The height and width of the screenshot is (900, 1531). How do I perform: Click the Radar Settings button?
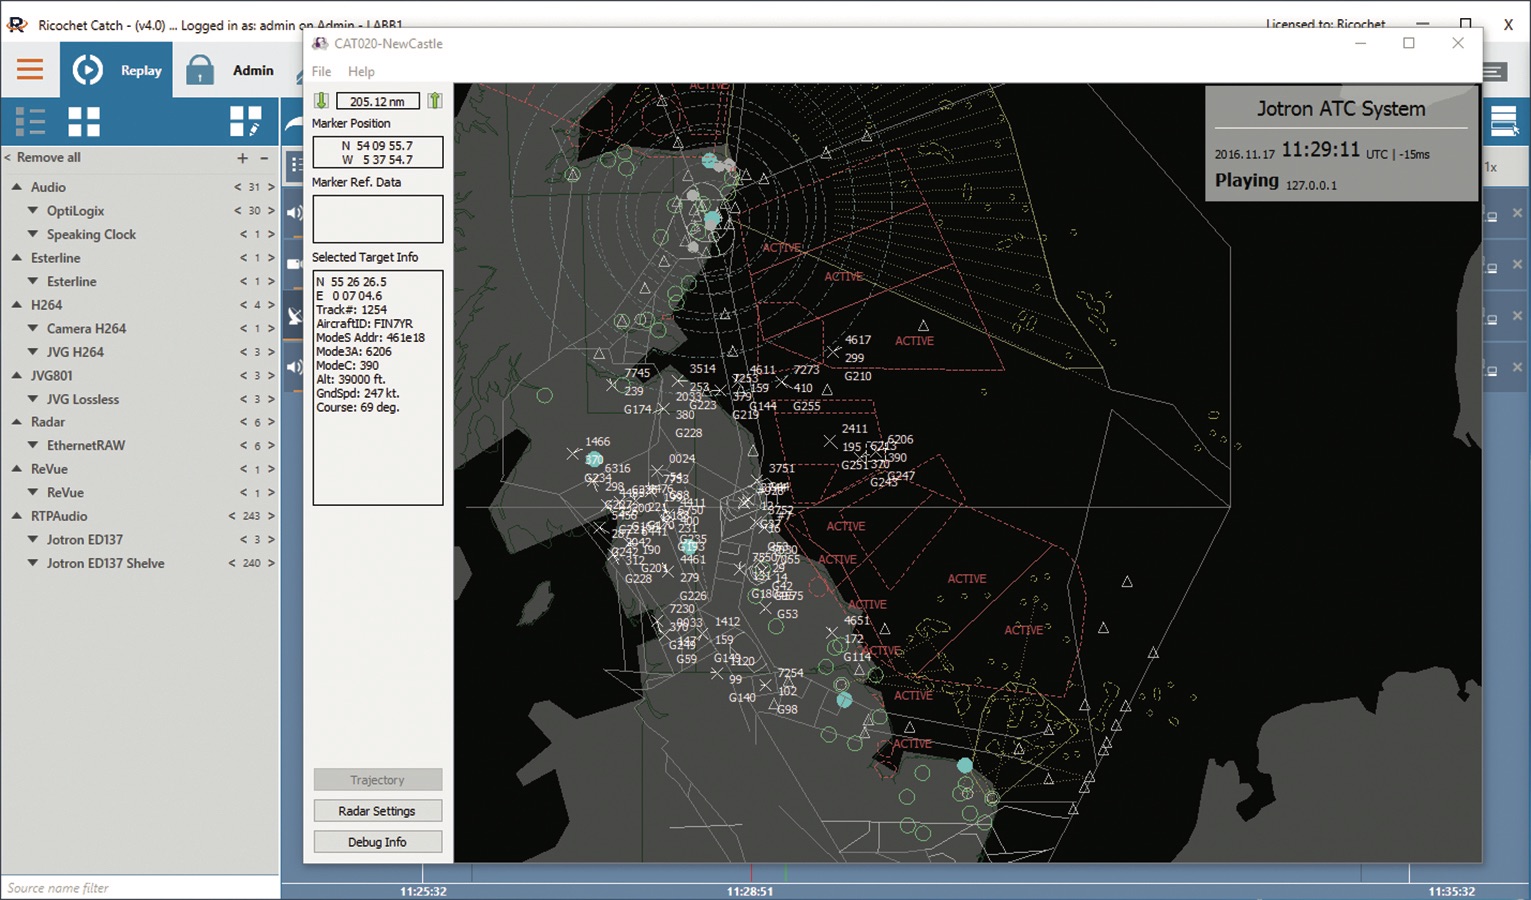(377, 811)
